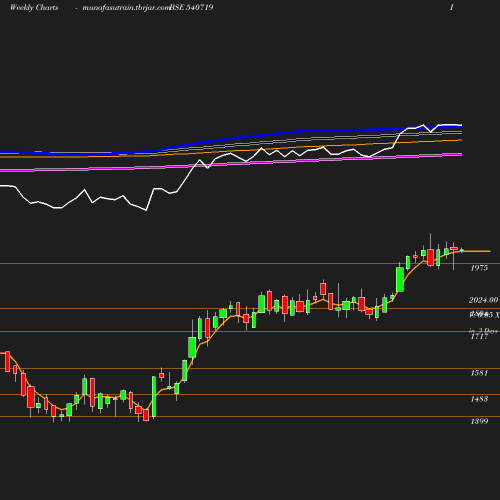Image resolution: width=500 pixels, height=500 pixels.
Task: Click the tall green candle near 1399 level
Action: pos(154,397)
